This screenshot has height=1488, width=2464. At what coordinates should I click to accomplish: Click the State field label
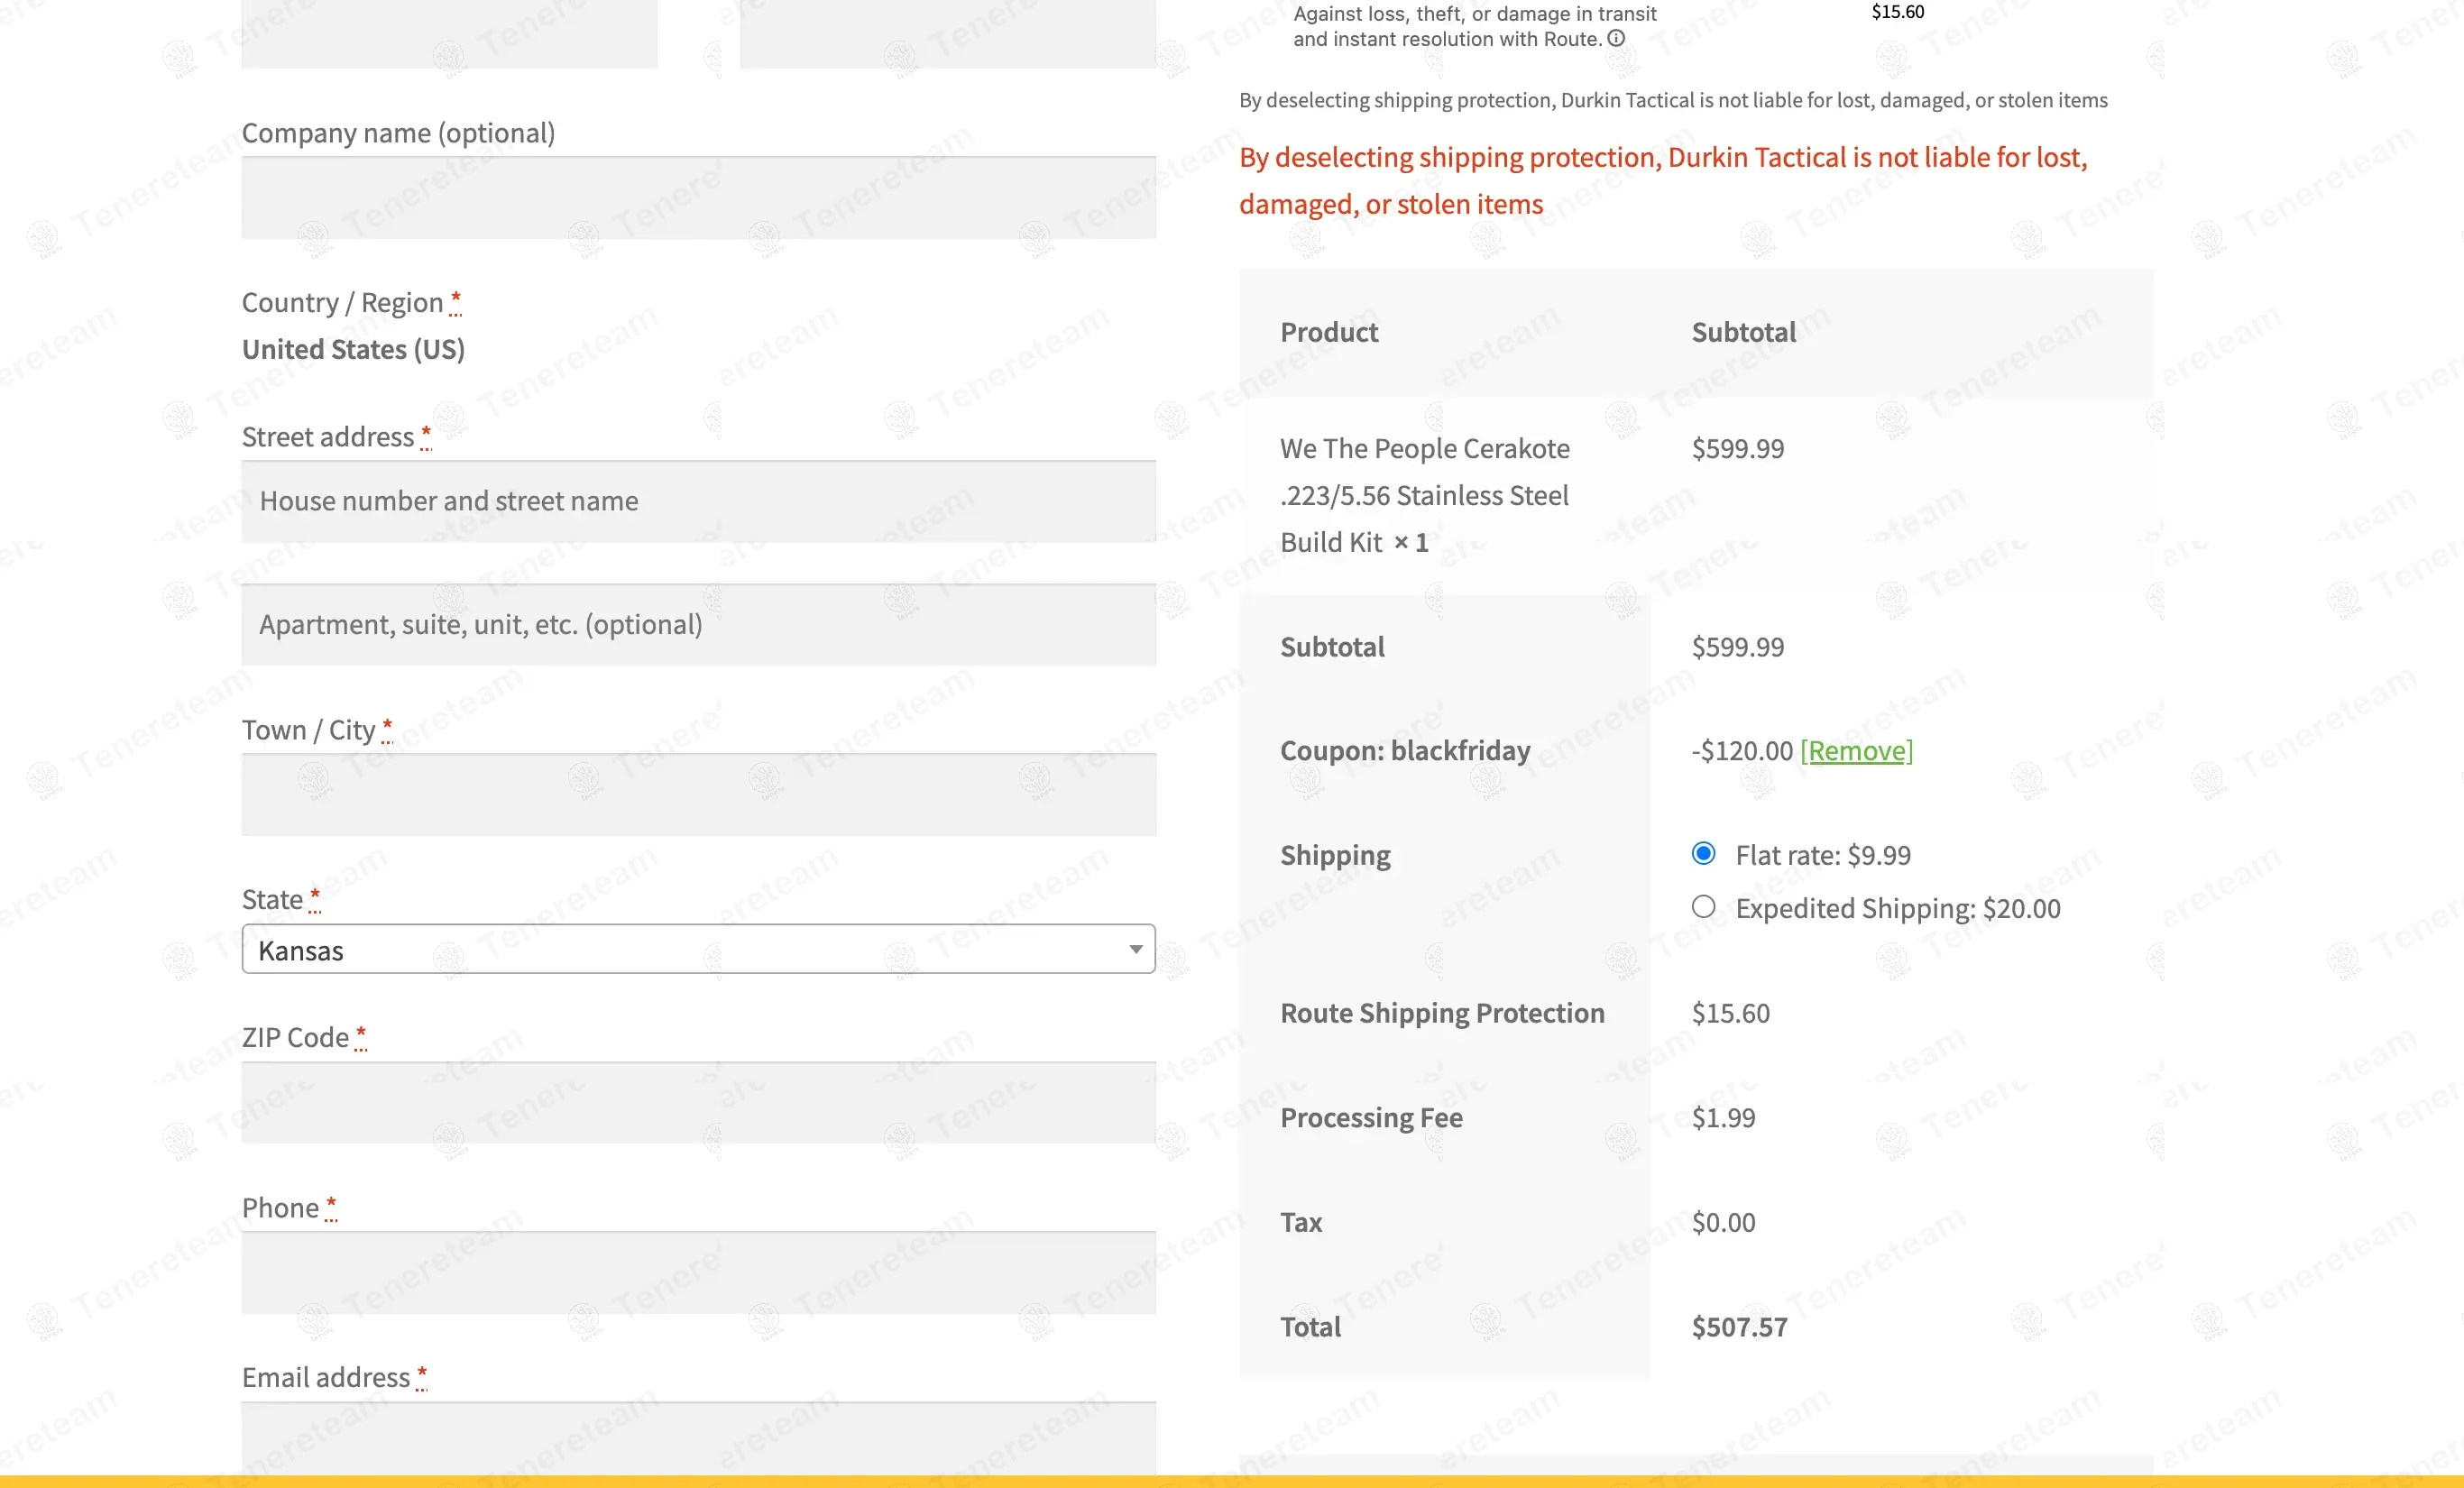(272, 900)
